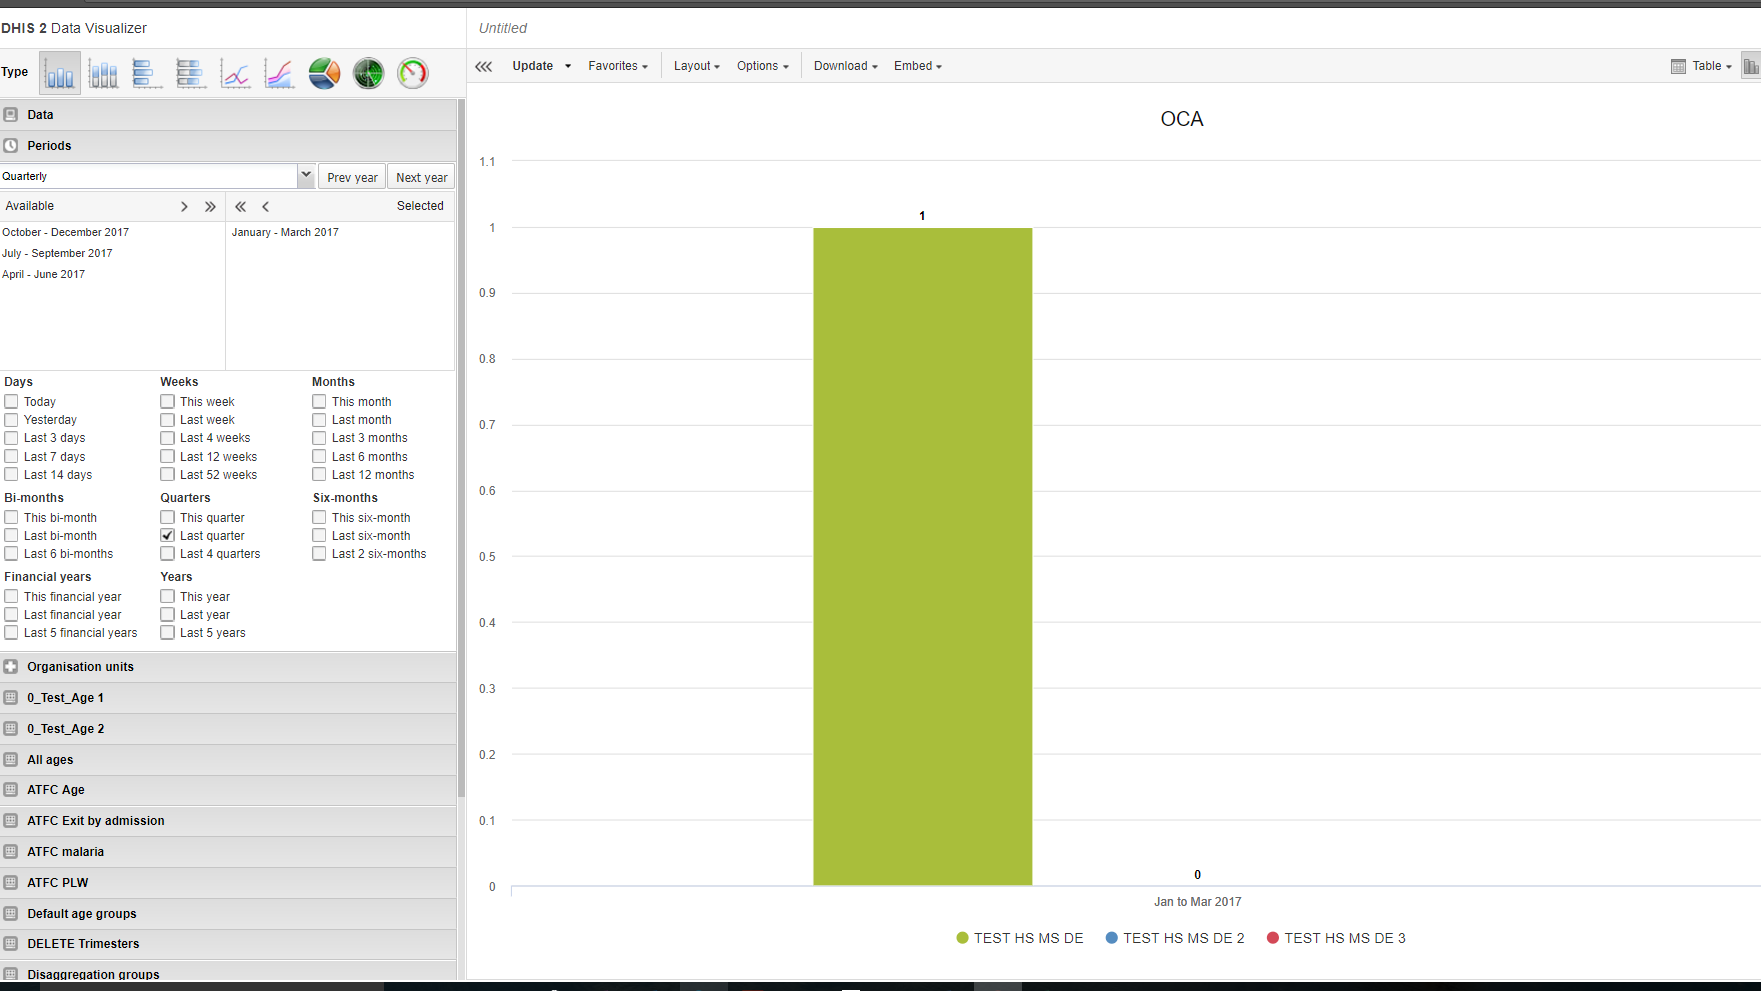Pick the pie chart type
This screenshot has height=991, width=1761.
pos(324,73)
